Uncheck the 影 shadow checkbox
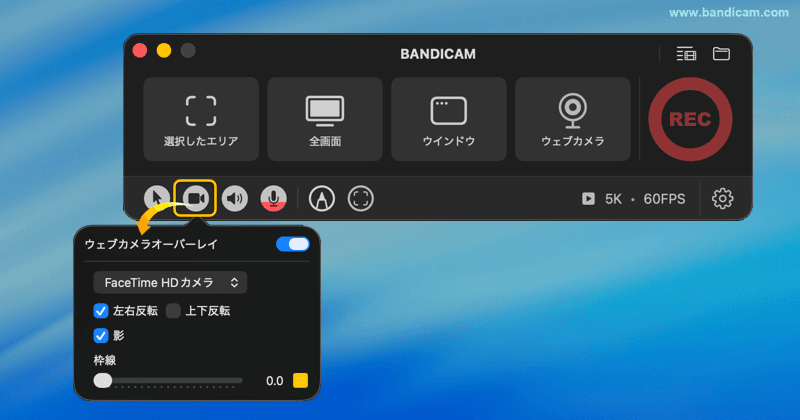 click(x=101, y=336)
